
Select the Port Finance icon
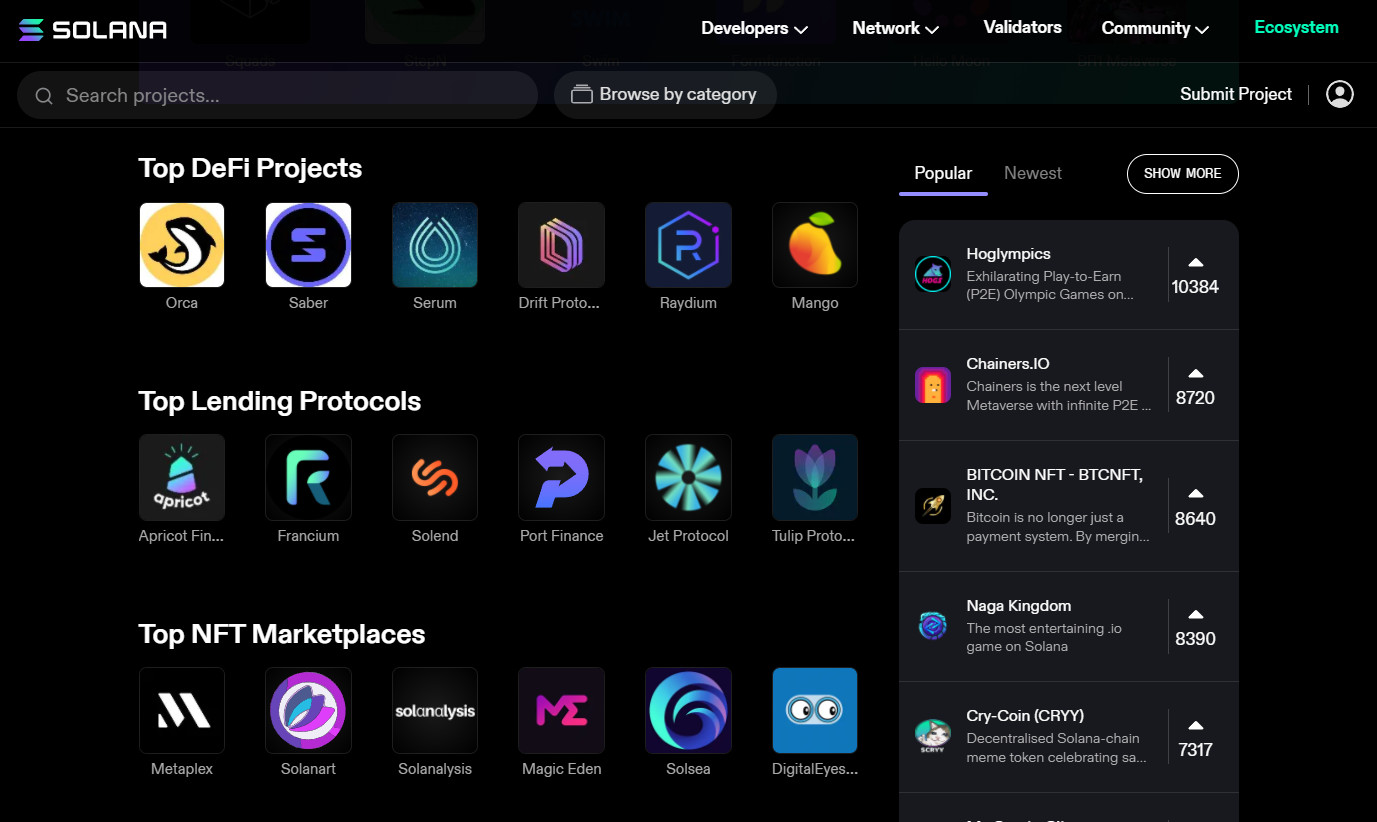click(x=561, y=477)
